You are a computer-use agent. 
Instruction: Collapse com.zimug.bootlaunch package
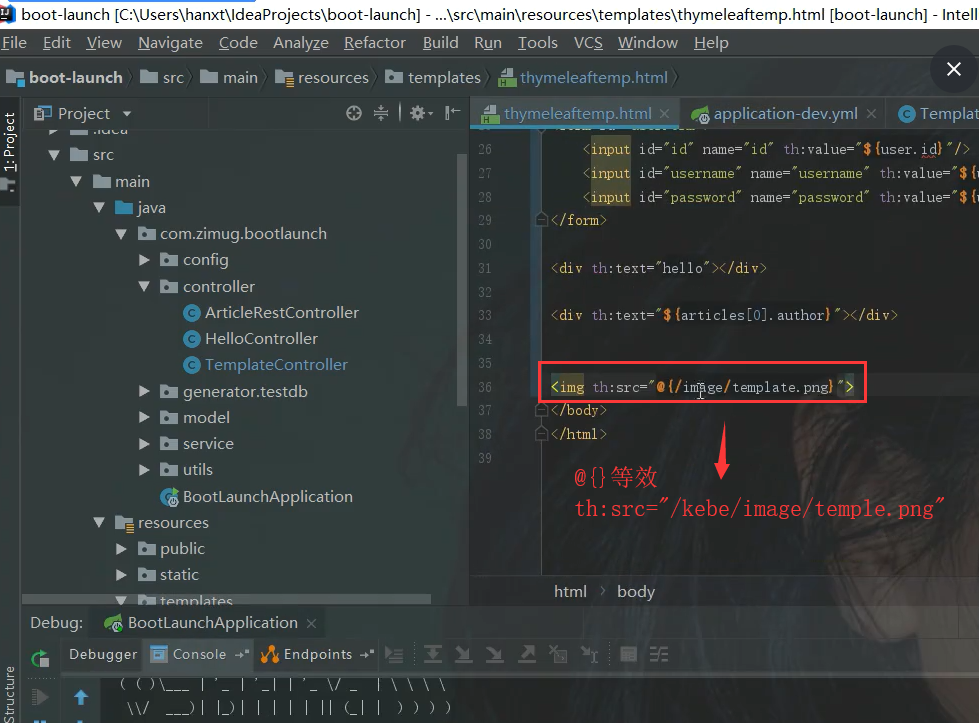[x=122, y=234]
